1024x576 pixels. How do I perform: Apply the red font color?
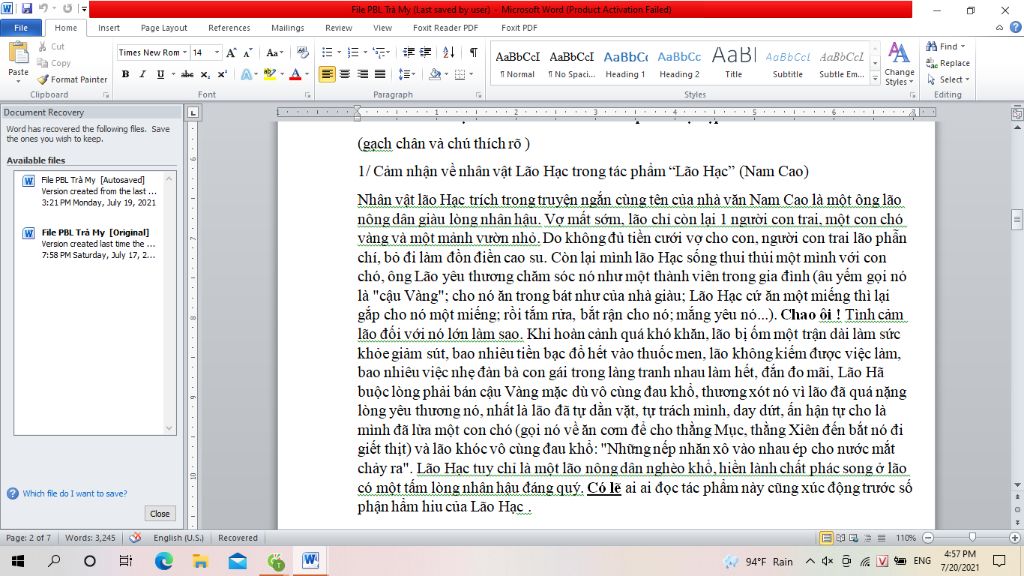tap(295, 74)
